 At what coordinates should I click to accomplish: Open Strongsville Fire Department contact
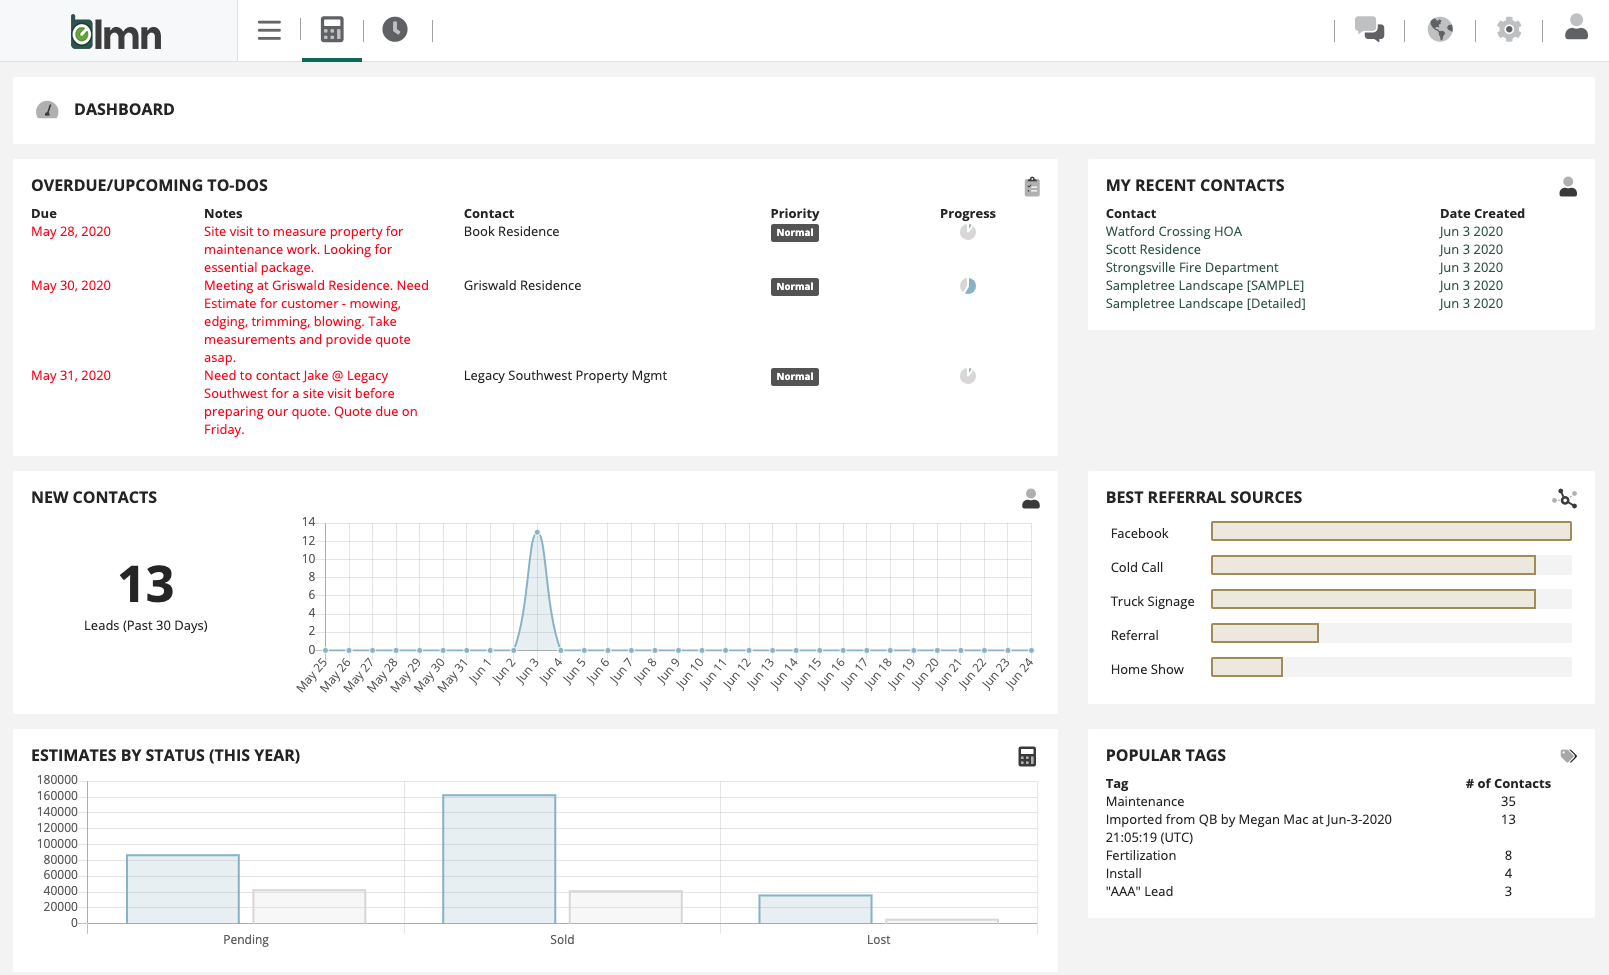pos(1192,268)
